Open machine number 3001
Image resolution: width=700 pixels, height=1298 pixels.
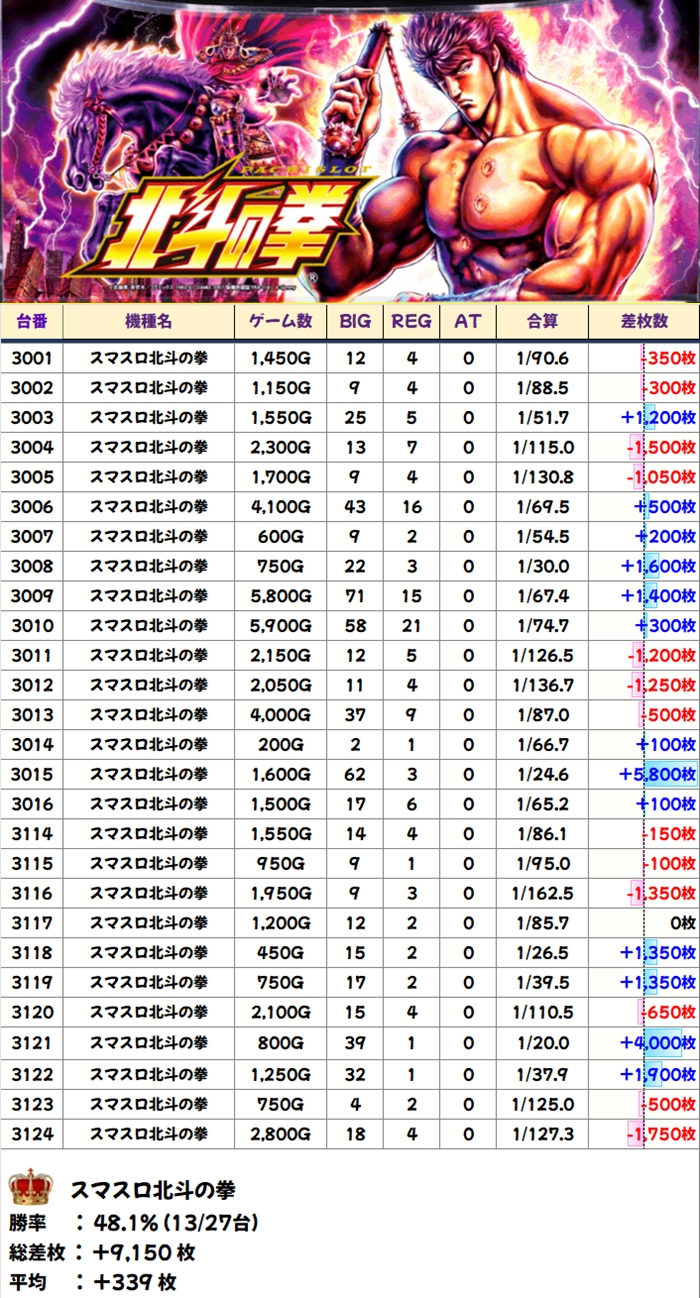(32, 358)
